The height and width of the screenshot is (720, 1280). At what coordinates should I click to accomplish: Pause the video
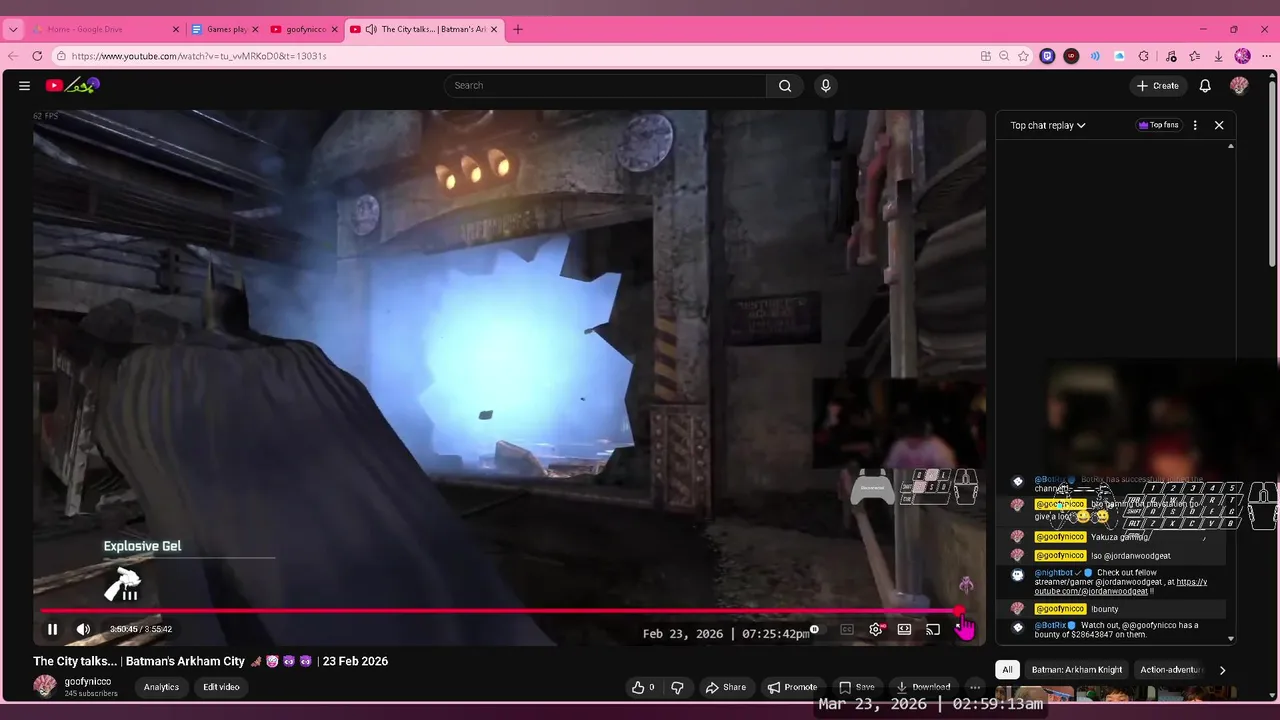[x=52, y=629]
